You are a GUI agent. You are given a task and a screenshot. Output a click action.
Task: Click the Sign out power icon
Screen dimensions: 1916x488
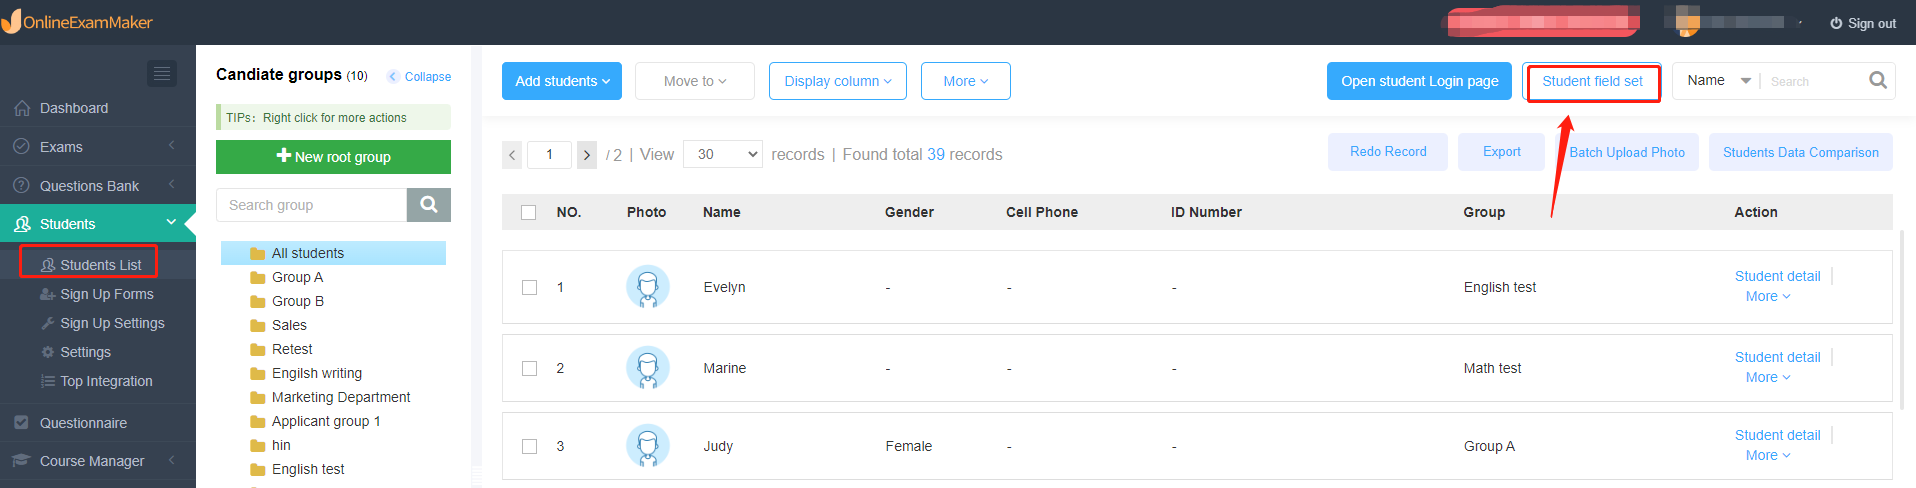1836,23
